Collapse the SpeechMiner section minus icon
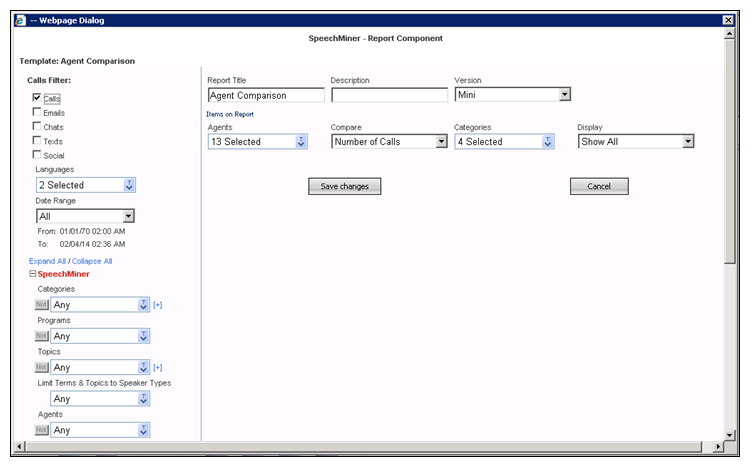 click(x=33, y=273)
